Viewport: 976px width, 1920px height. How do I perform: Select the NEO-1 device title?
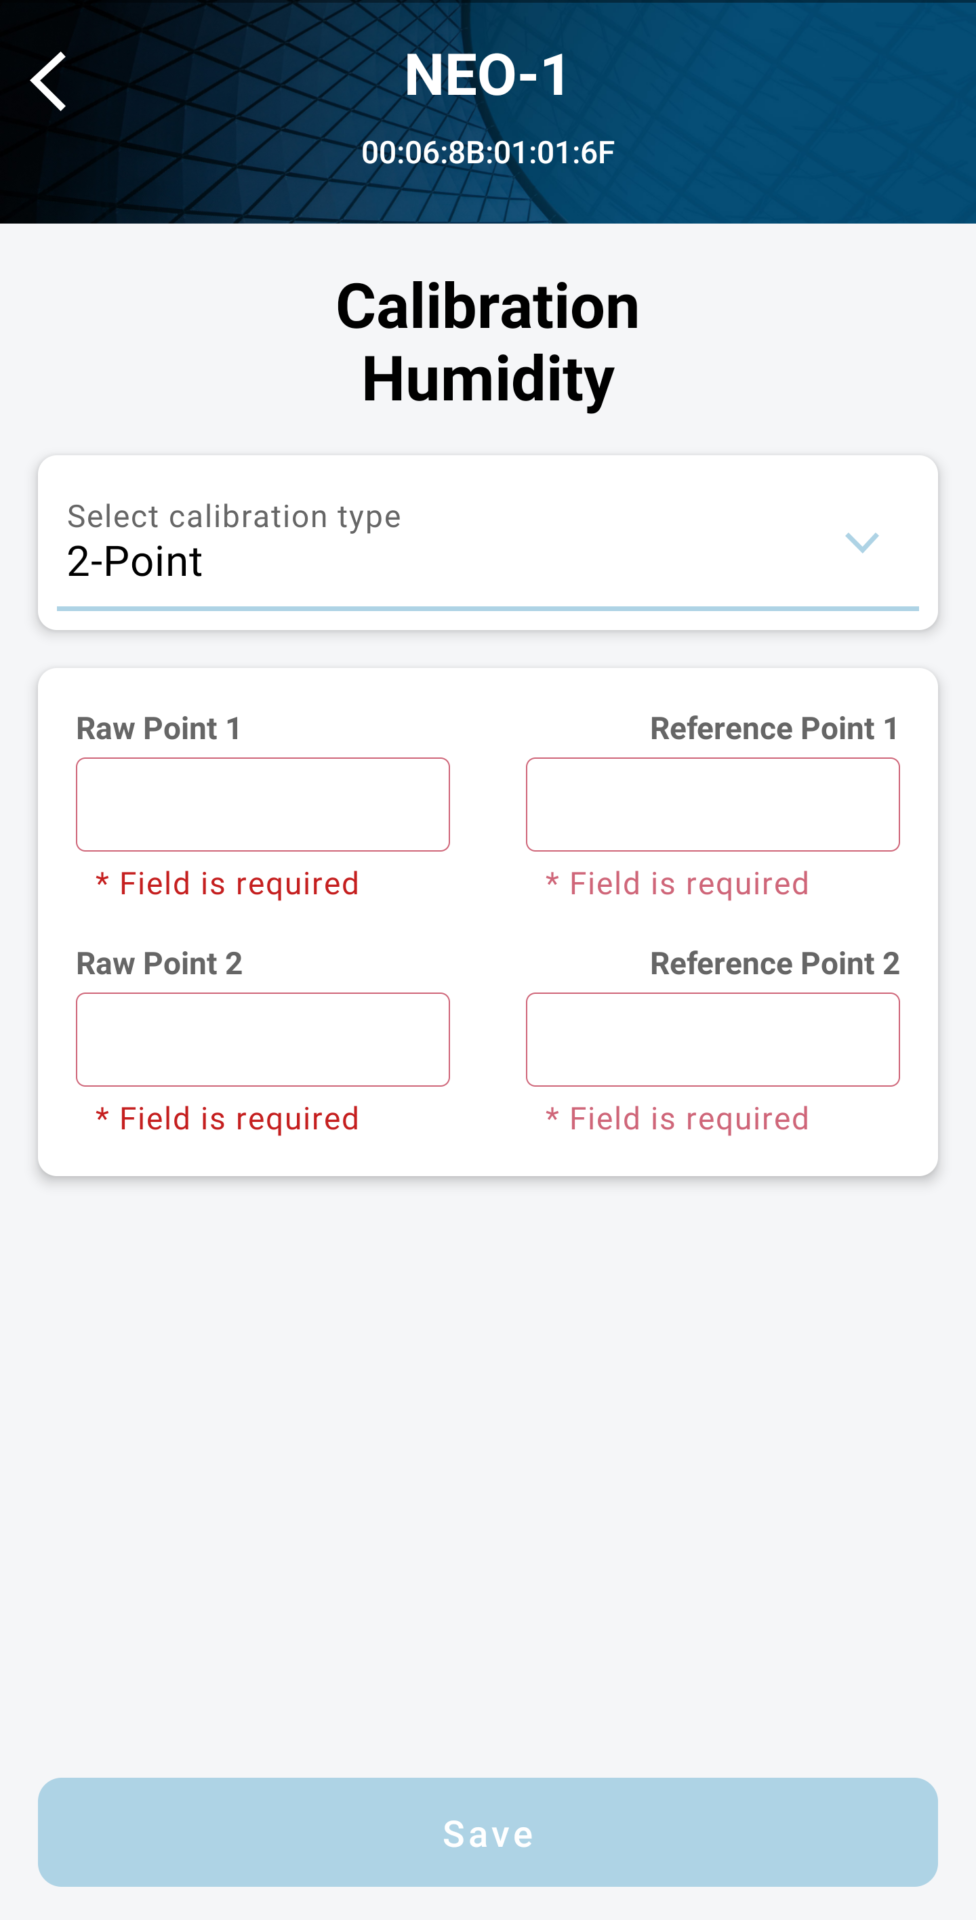click(487, 74)
